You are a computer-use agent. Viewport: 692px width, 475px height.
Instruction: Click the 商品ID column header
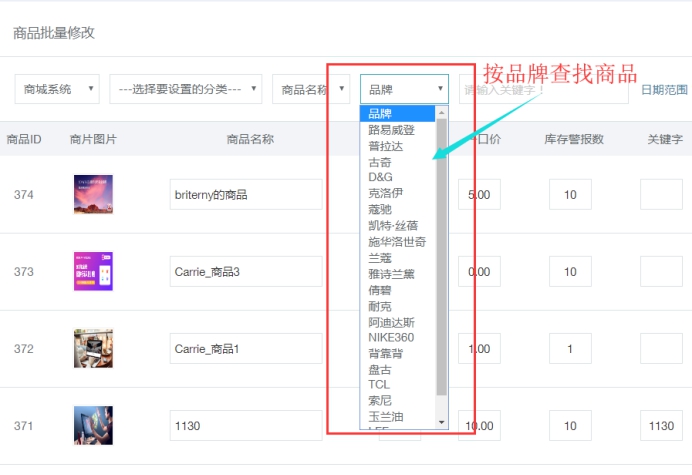[x=24, y=139]
